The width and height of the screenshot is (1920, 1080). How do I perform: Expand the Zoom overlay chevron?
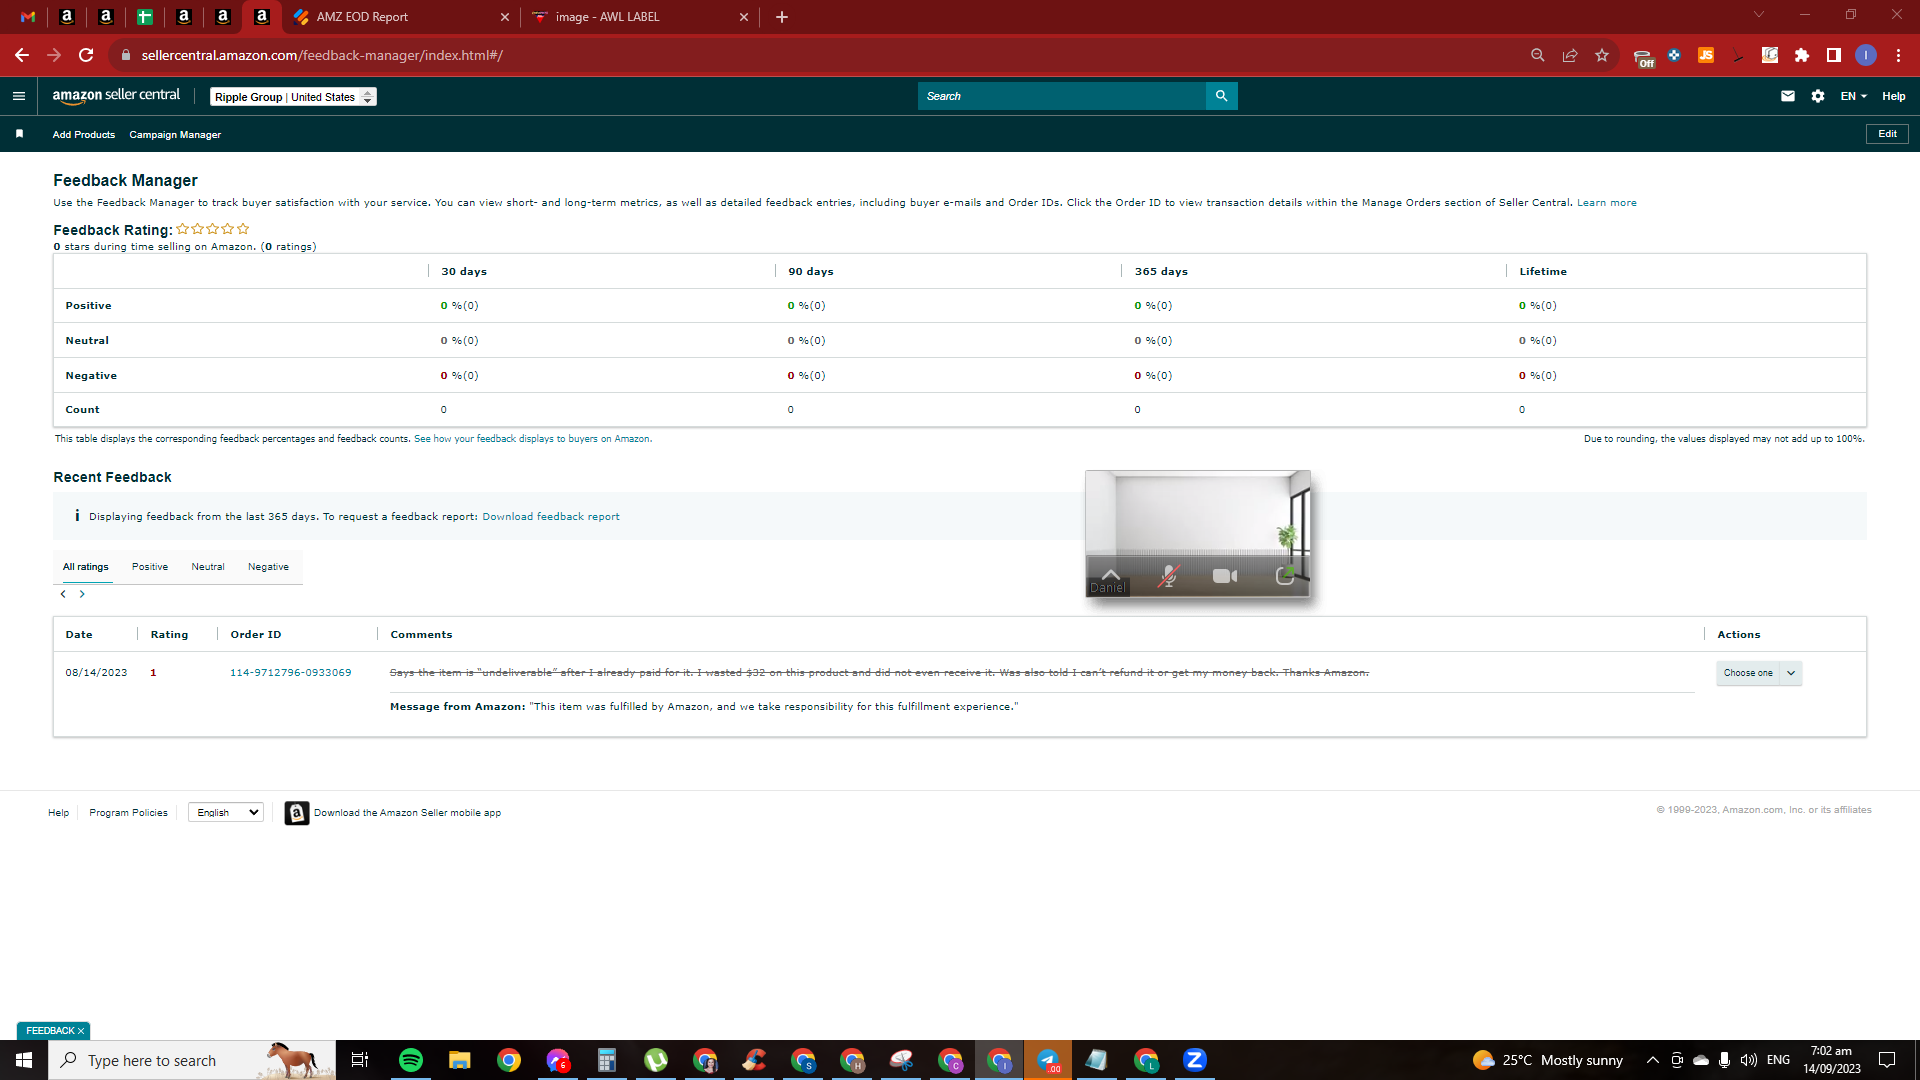1111,573
